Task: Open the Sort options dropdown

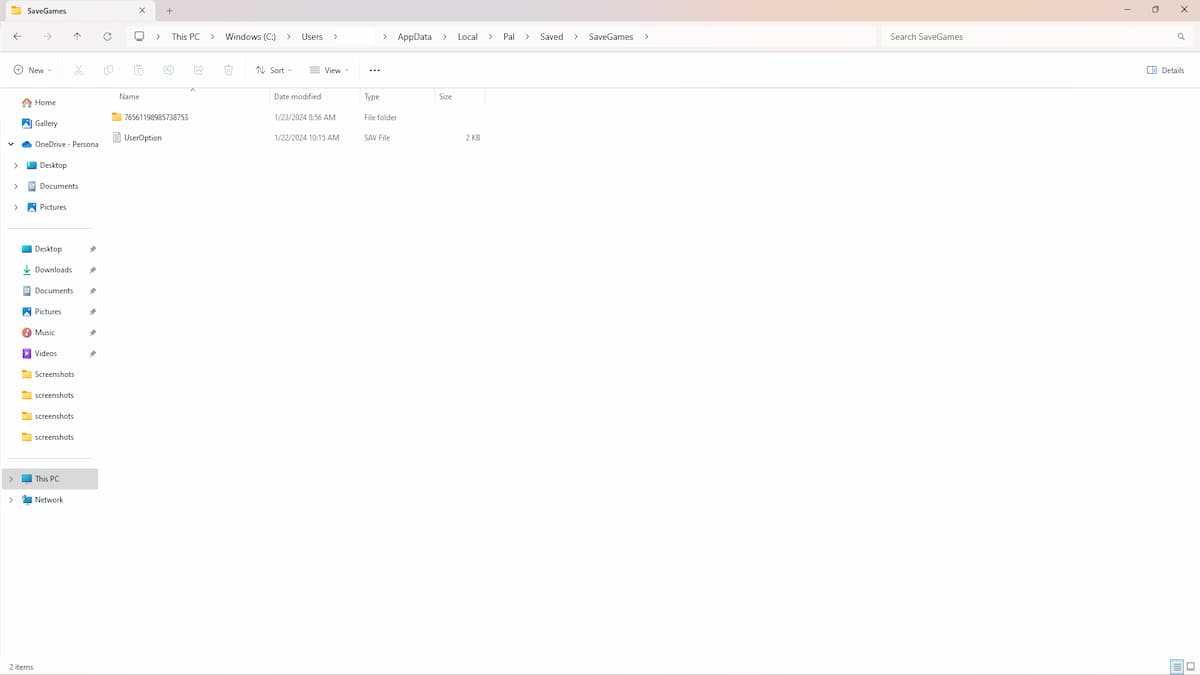Action: coord(274,70)
